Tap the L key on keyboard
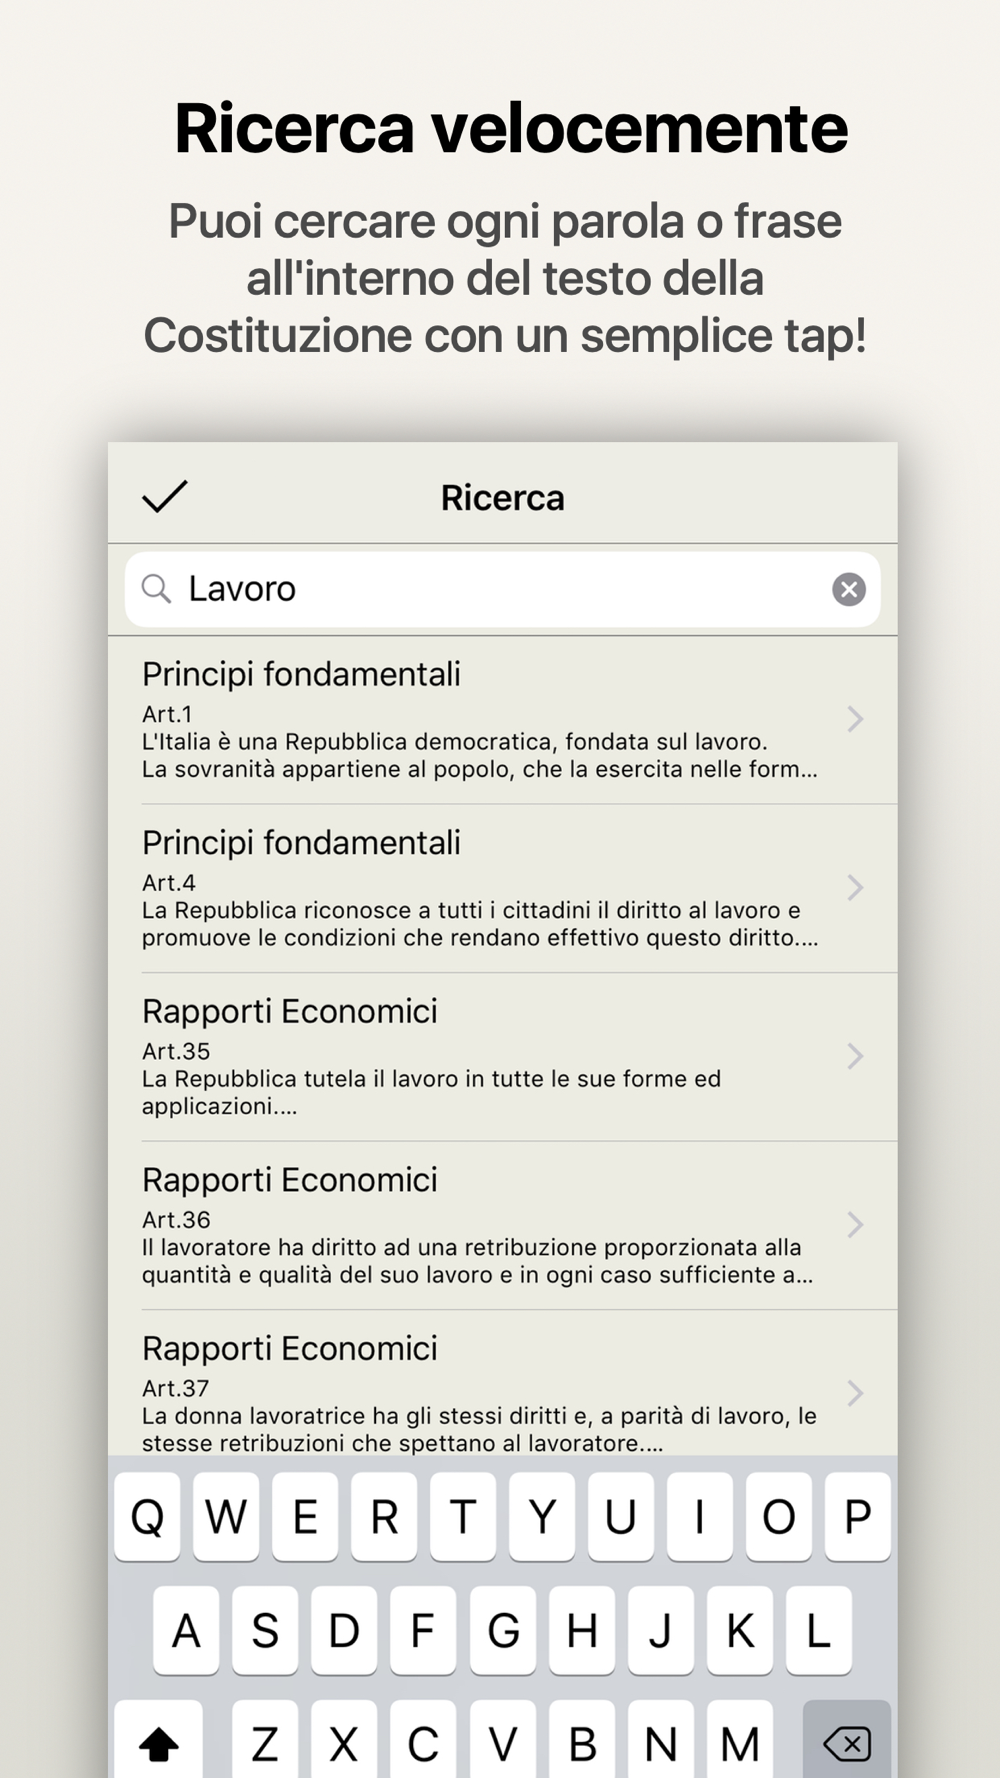1000x1778 pixels. click(x=819, y=1631)
